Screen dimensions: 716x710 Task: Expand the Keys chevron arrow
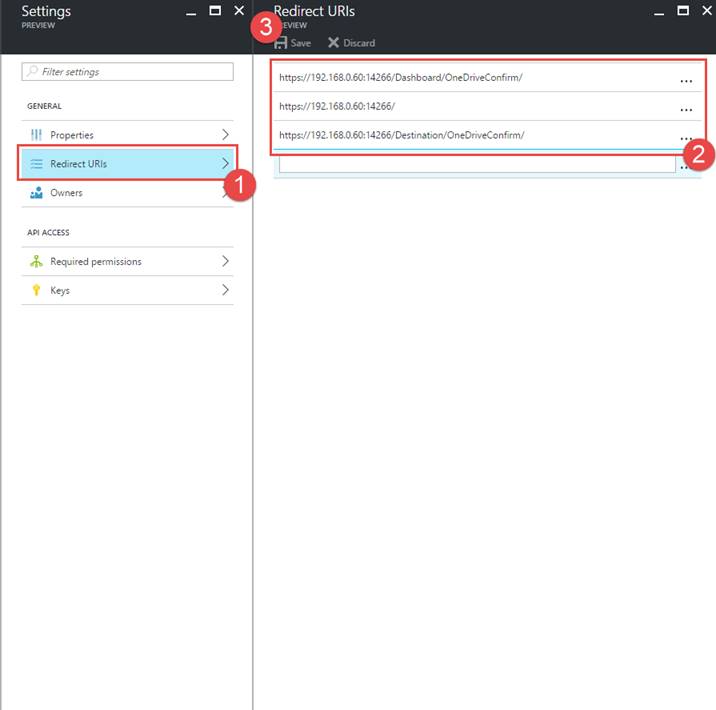(225, 291)
